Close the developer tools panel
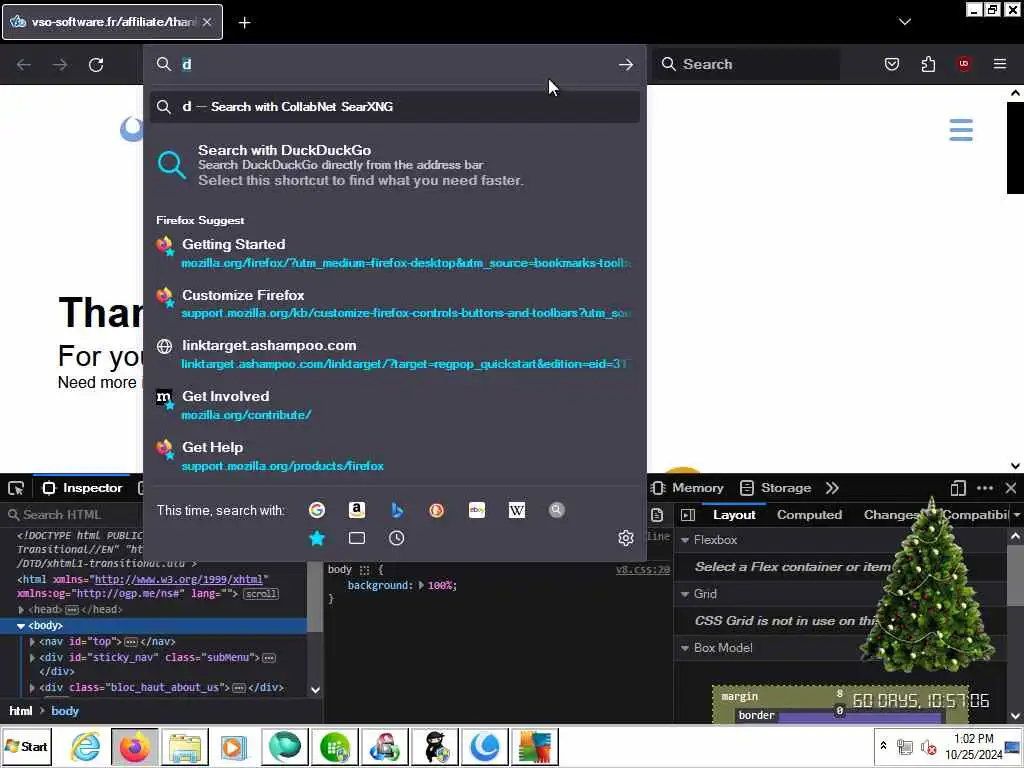 click(1011, 488)
